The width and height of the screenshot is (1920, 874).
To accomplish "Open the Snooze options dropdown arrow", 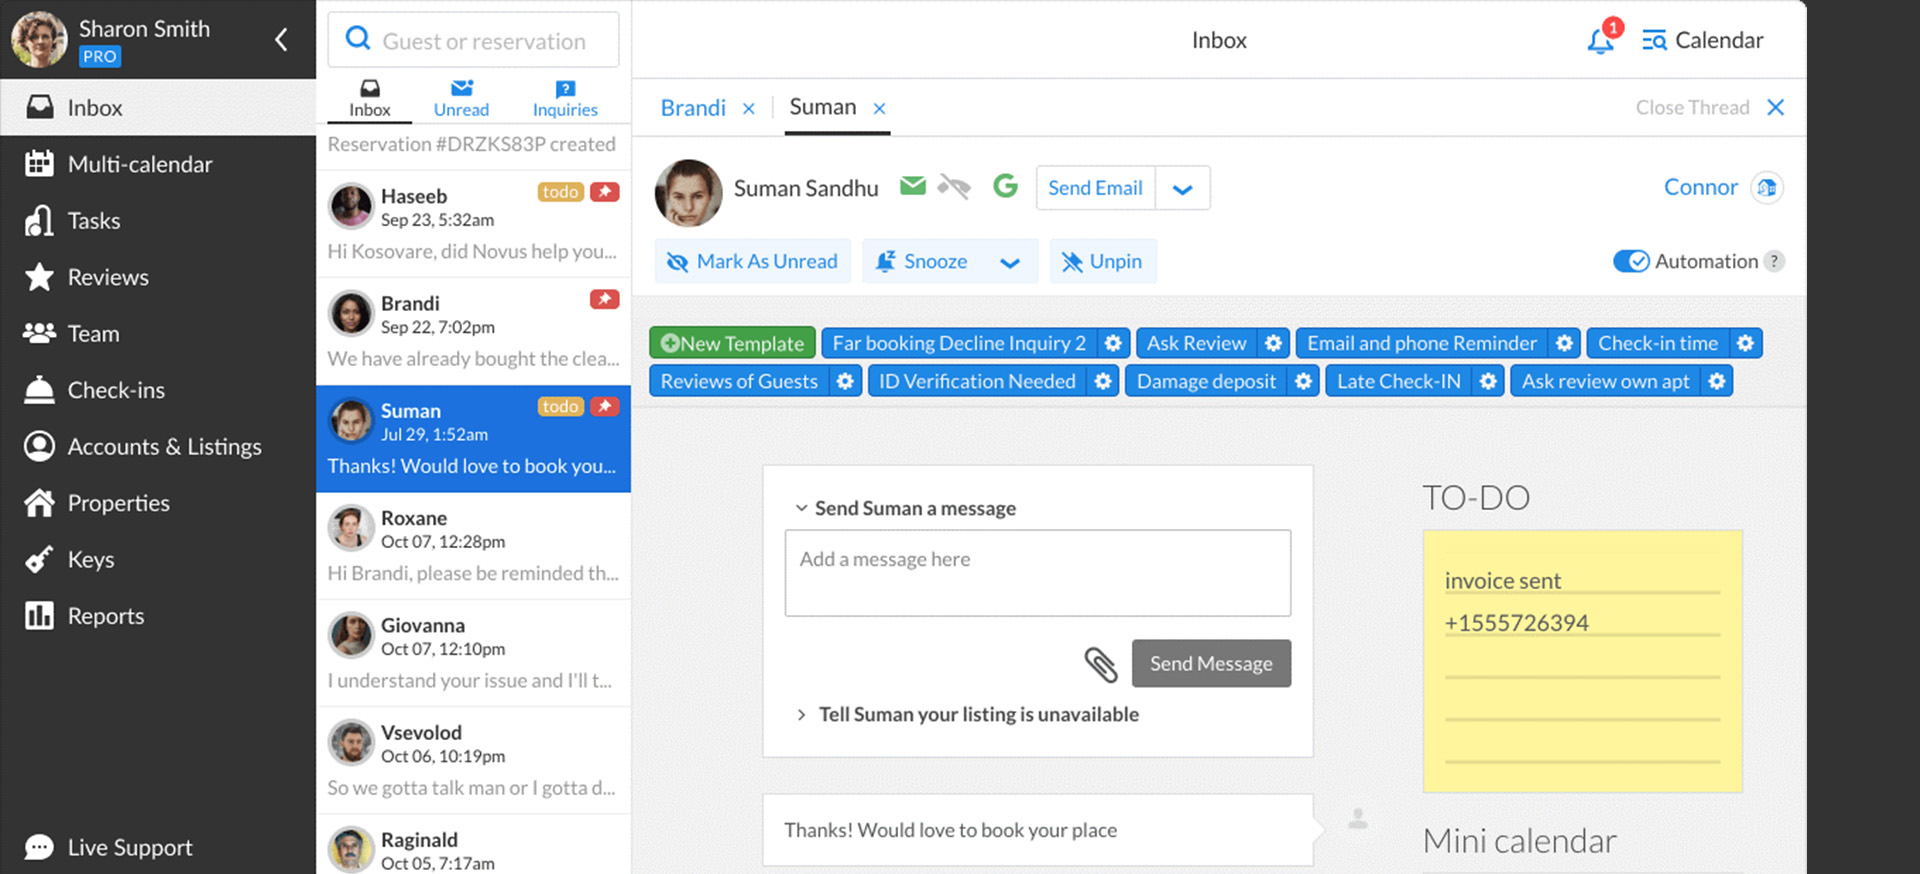I will [1010, 262].
